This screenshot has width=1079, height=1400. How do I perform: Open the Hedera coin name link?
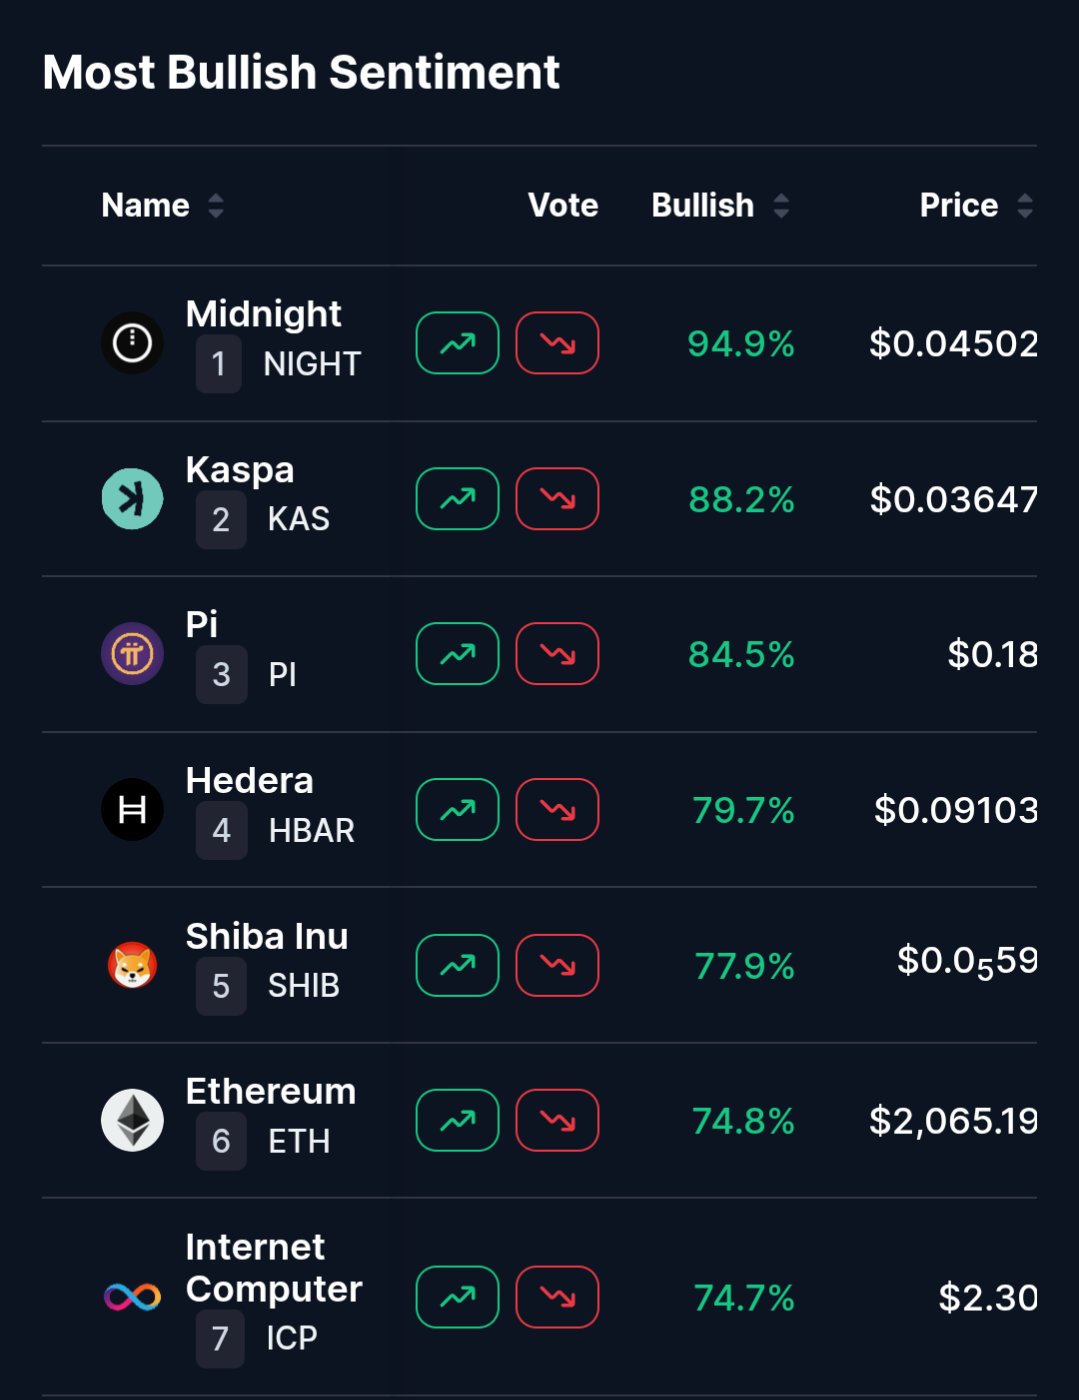pyautogui.click(x=250, y=781)
